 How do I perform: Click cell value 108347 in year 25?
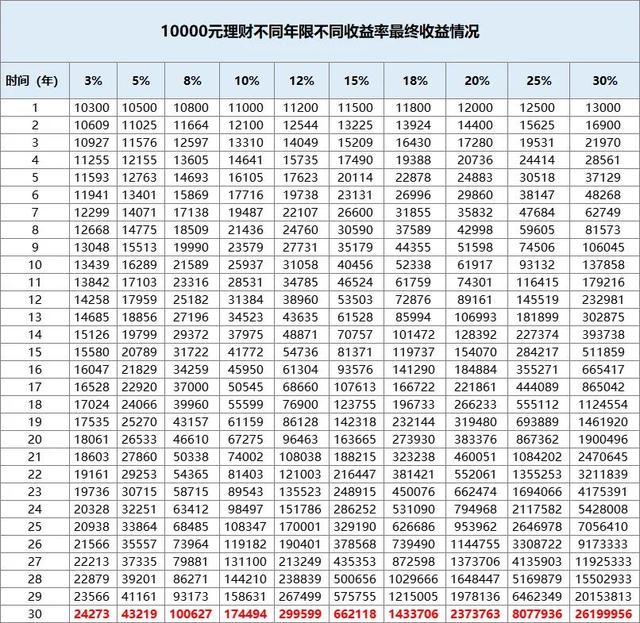[x=246, y=527]
